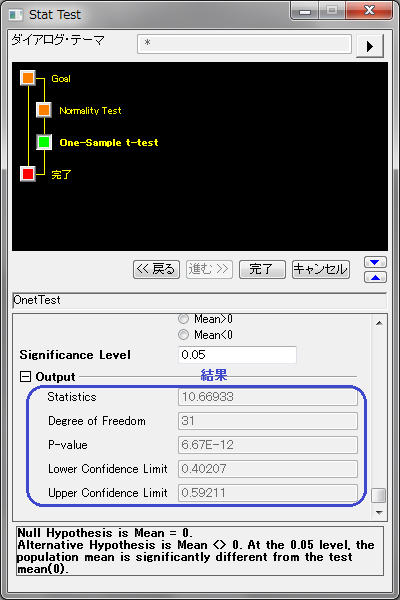Click the red 完了 node square
This screenshot has width=400, height=600.
tap(28, 174)
